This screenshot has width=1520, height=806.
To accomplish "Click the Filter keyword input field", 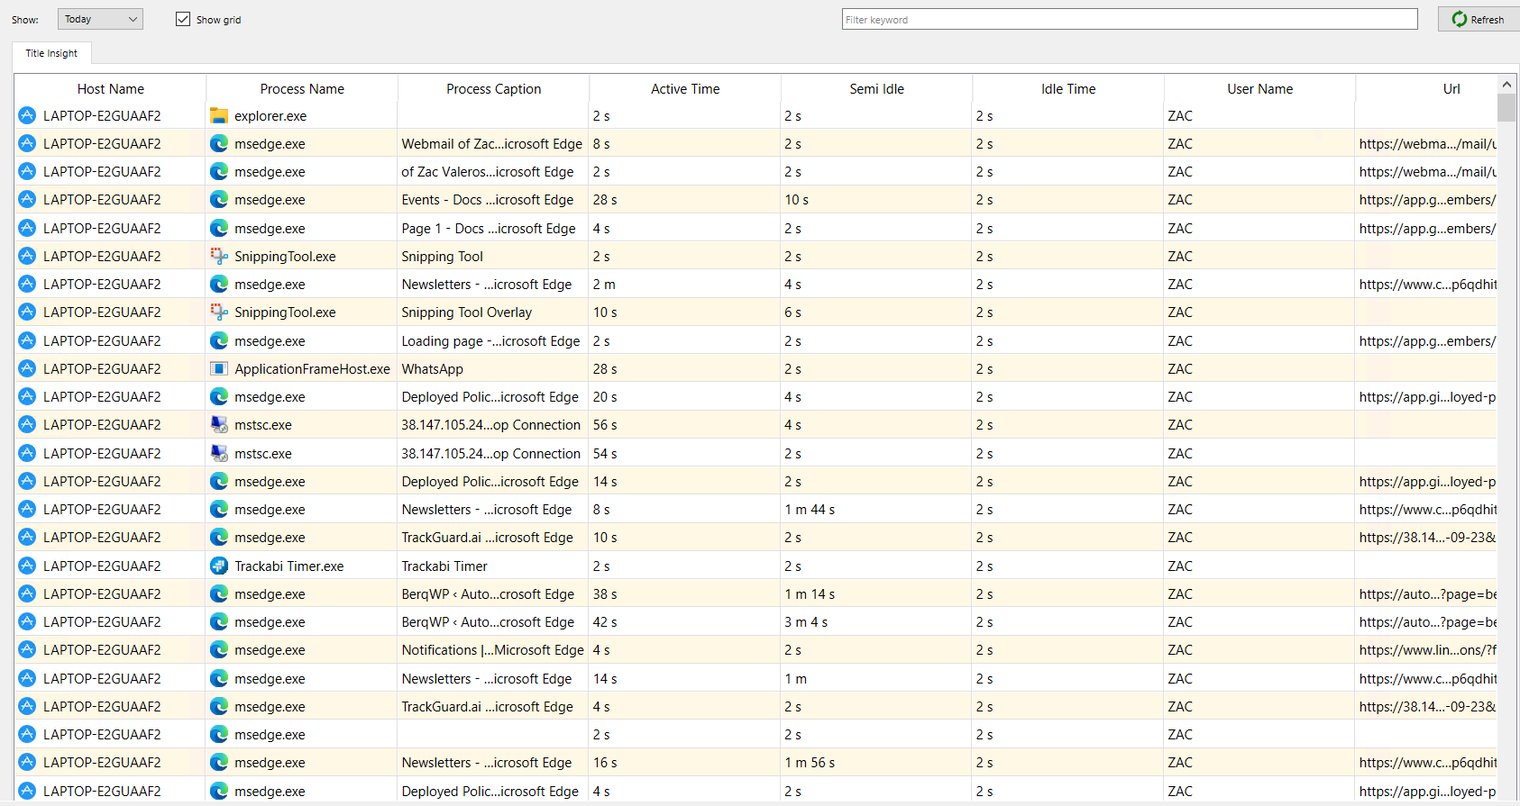I will coord(1129,19).
